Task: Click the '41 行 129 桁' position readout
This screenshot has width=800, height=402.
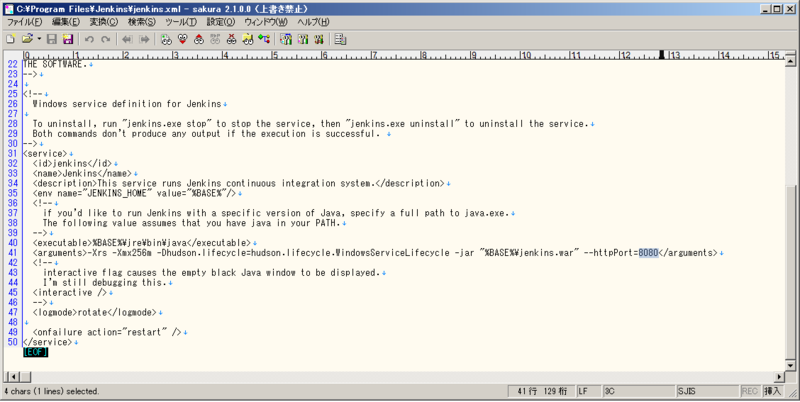Action: click(x=542, y=391)
